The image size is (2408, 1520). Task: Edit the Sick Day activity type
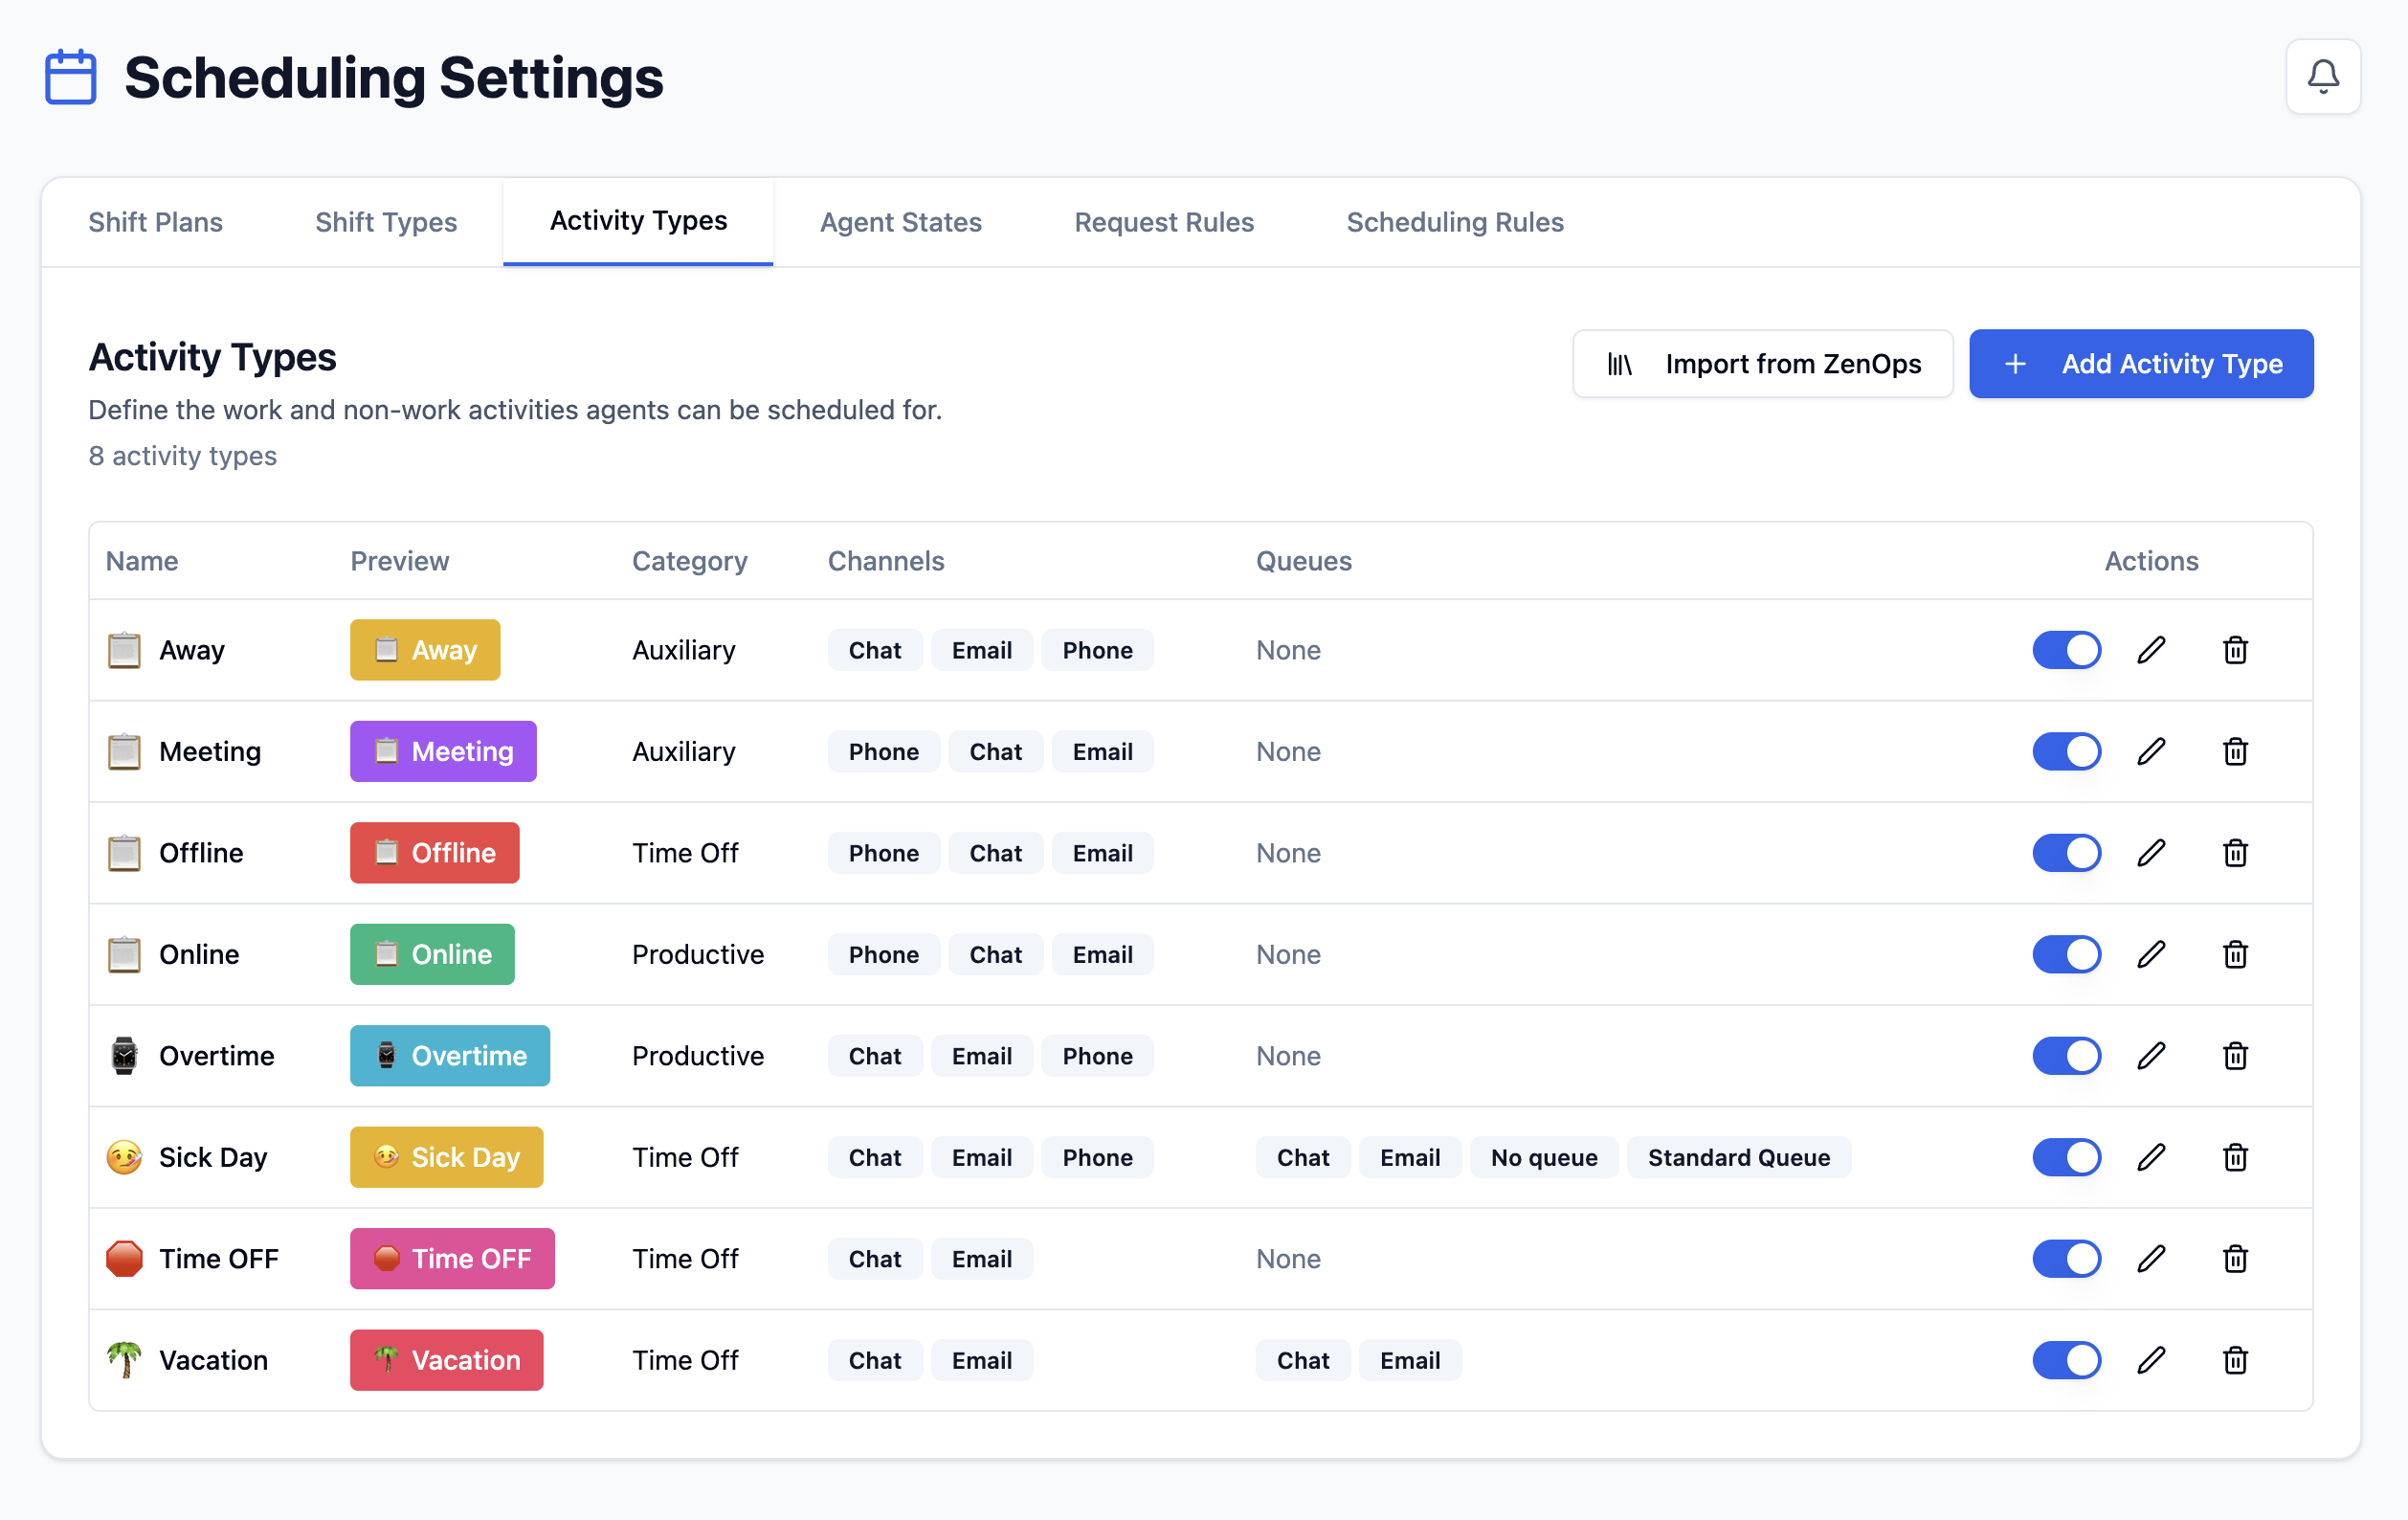[2151, 1157]
